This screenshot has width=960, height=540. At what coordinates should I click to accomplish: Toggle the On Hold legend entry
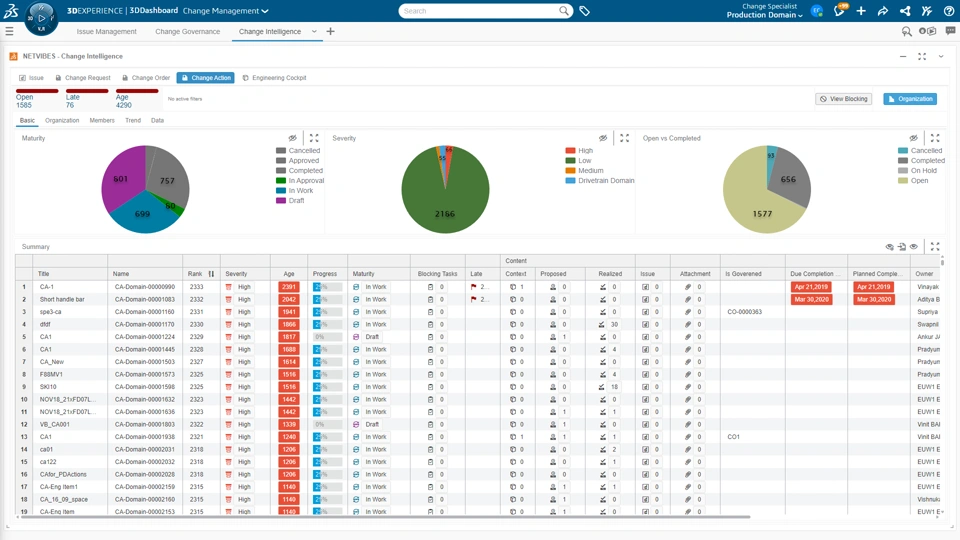coord(917,171)
